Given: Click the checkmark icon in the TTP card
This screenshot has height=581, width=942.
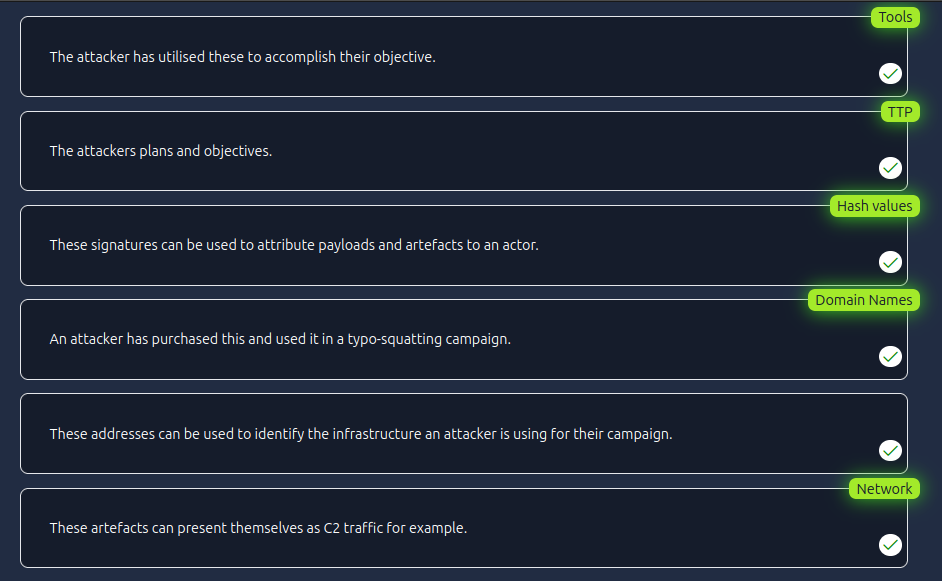Looking at the screenshot, I should [x=890, y=168].
